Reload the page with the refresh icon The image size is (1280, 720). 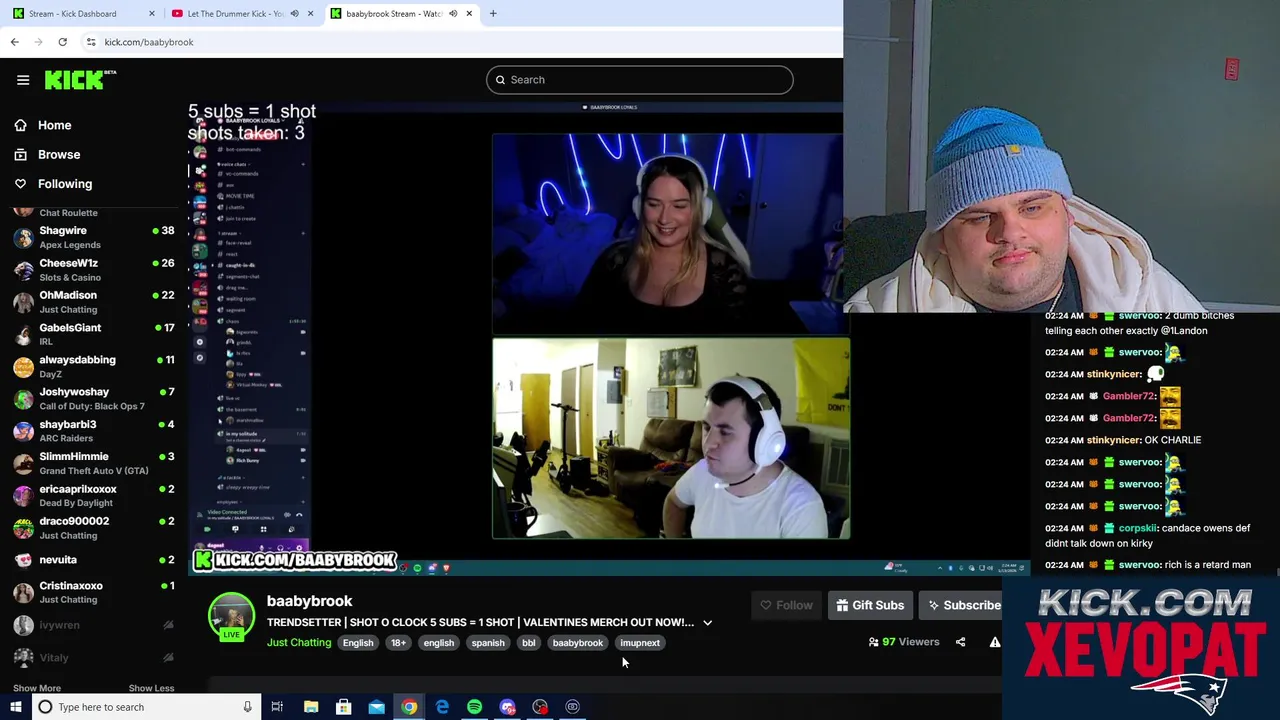point(62,42)
